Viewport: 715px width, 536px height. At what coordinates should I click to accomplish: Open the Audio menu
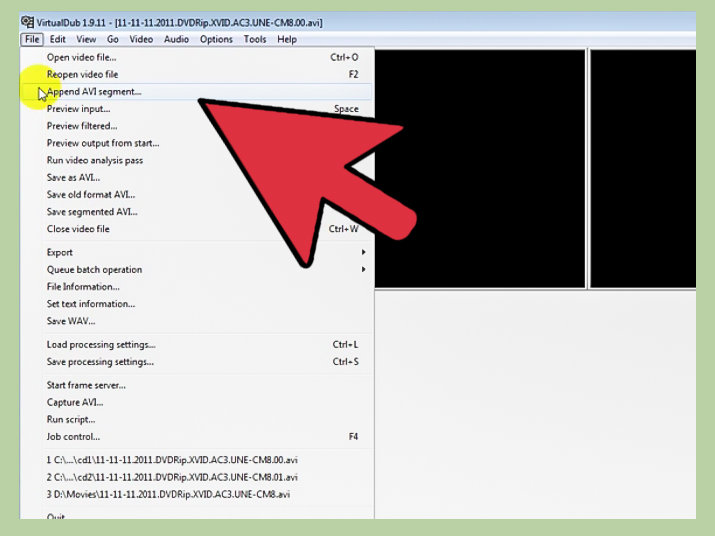pyautogui.click(x=176, y=40)
